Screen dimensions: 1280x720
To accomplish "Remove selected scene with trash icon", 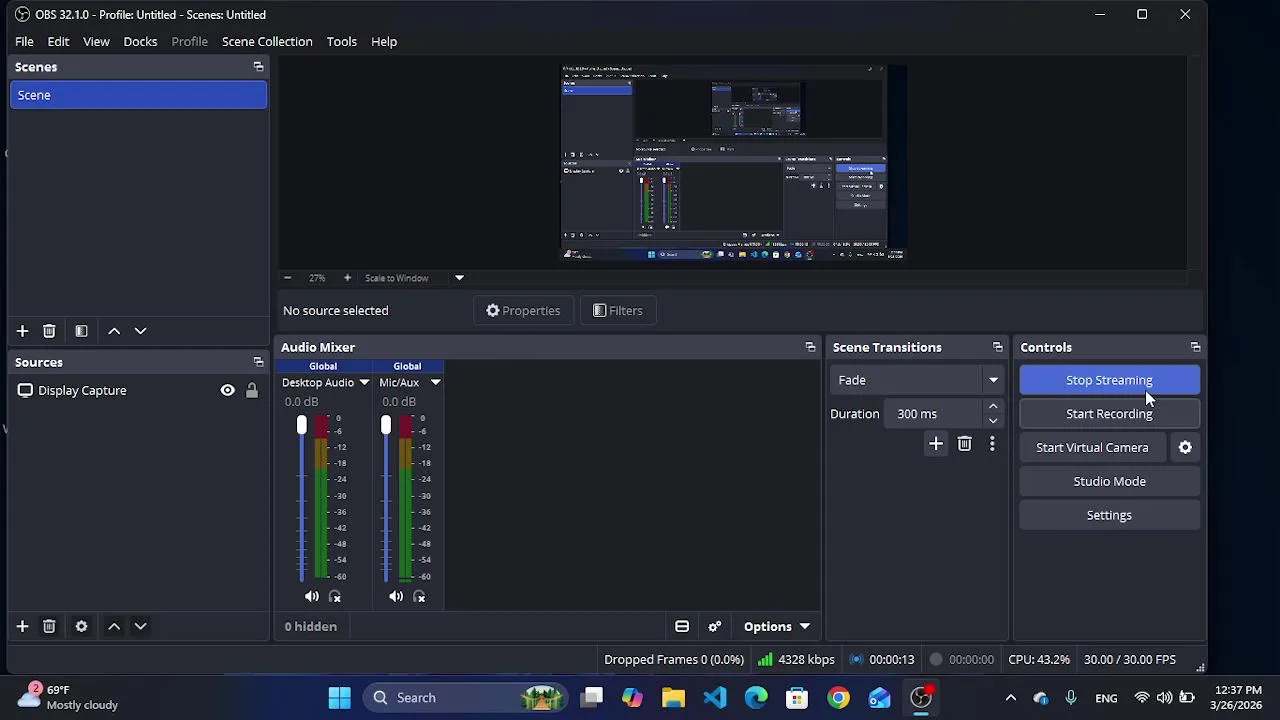I will pos(49,331).
